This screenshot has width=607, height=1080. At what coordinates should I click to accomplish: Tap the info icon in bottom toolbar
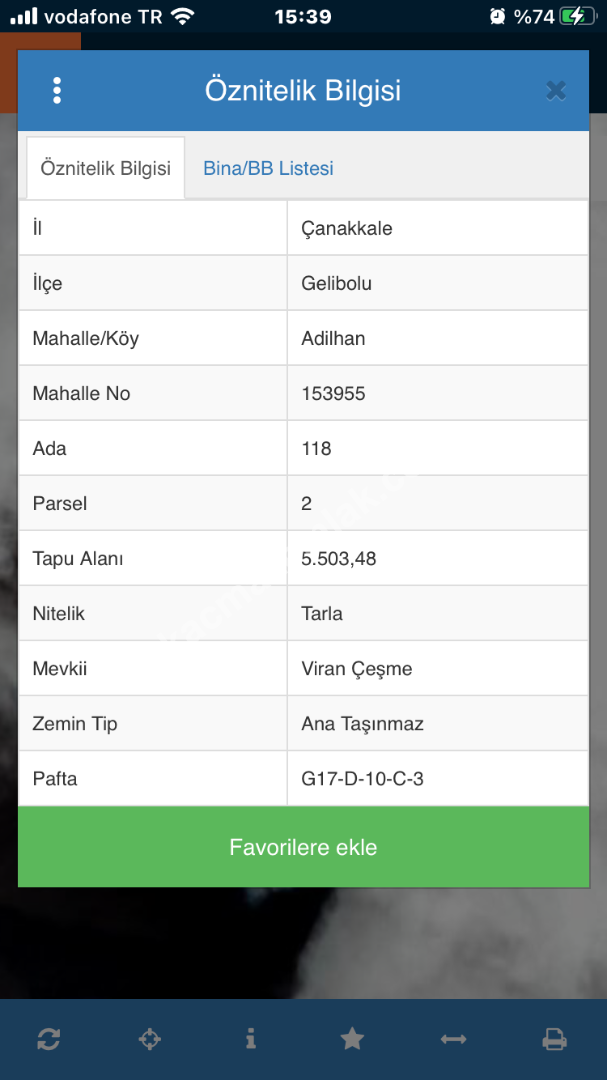tap(250, 1039)
